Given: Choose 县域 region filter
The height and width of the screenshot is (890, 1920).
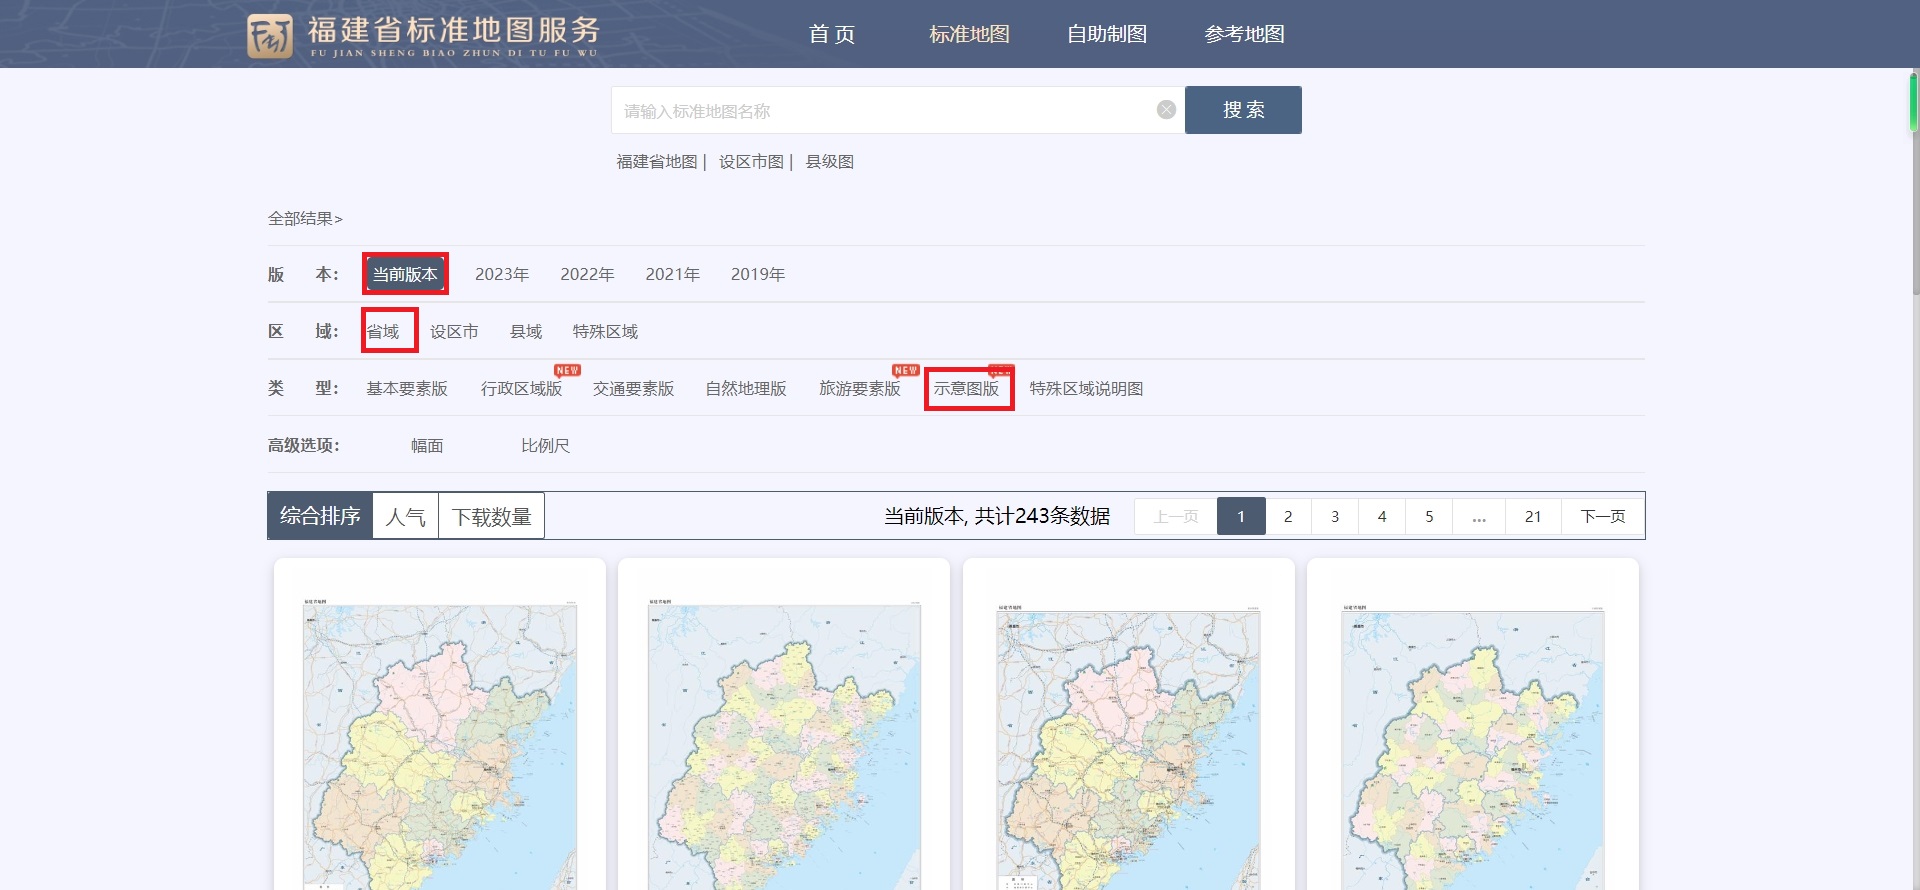Looking at the screenshot, I should coord(526,331).
